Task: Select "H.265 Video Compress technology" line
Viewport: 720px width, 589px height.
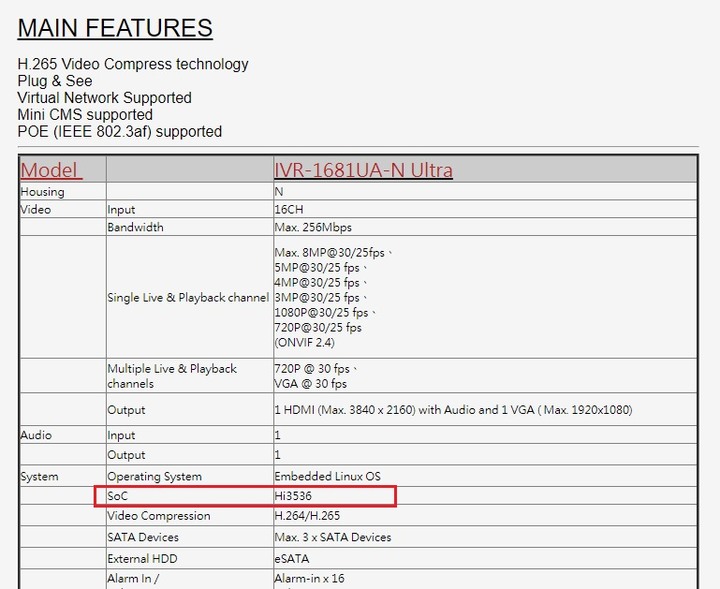Action: click(x=133, y=64)
